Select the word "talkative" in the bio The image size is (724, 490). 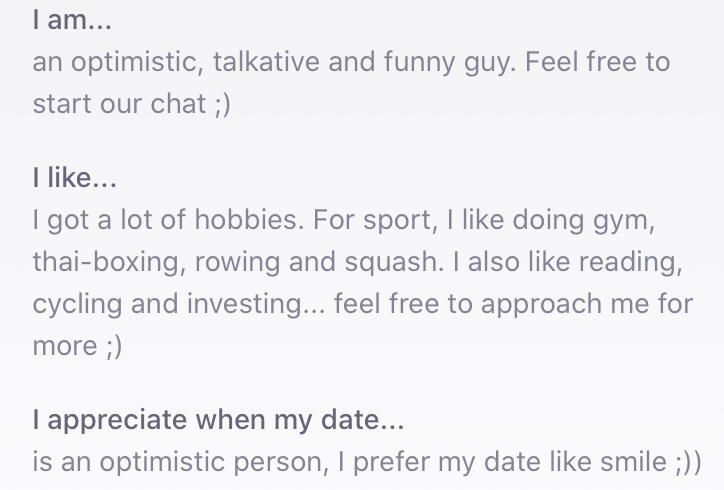tap(266, 62)
